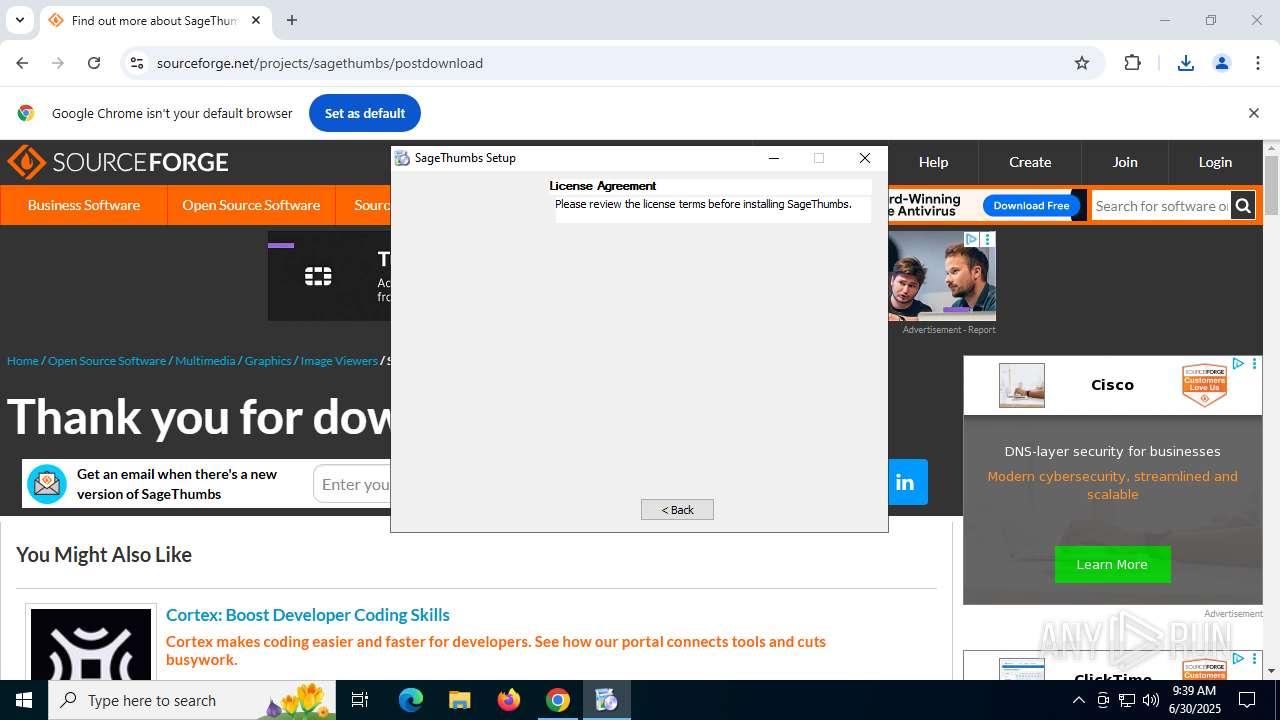Open a new Chrome tab
1280x720 pixels.
pyautogui.click(x=292, y=20)
